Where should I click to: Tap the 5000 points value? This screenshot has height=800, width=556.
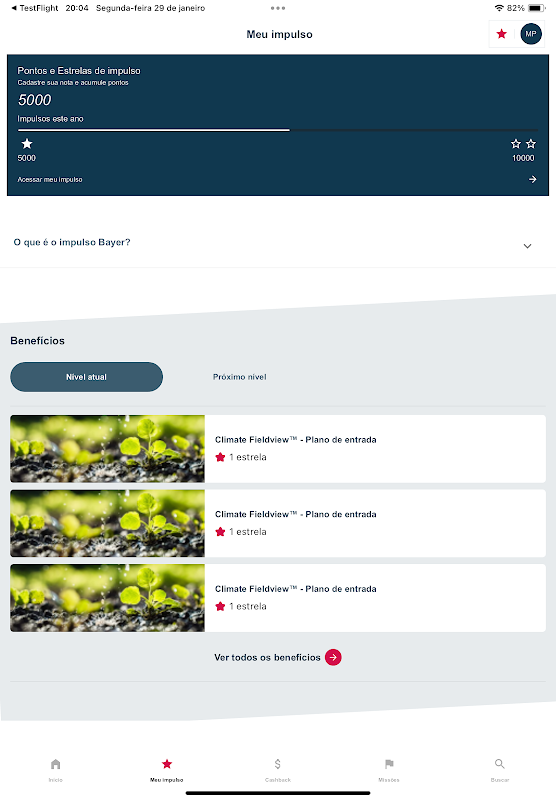35,100
